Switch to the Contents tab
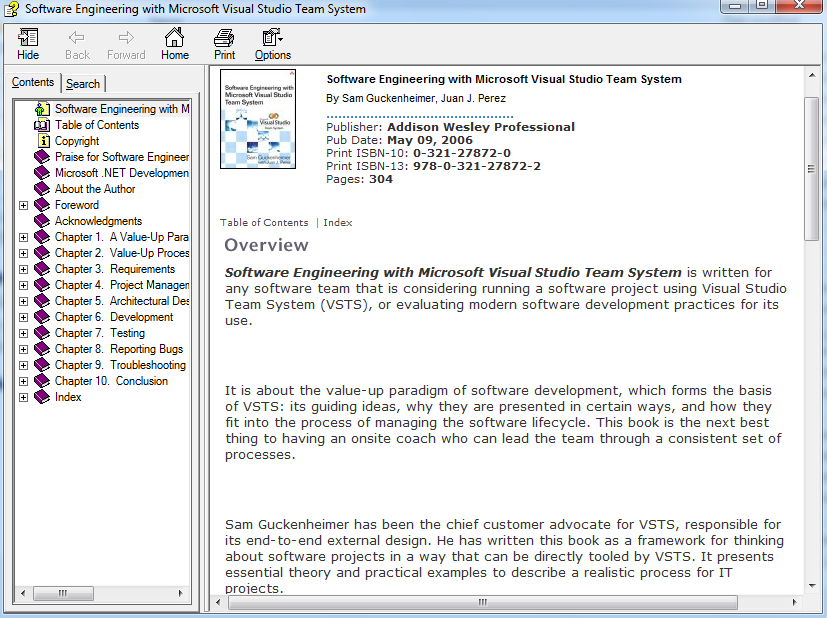 [x=36, y=82]
